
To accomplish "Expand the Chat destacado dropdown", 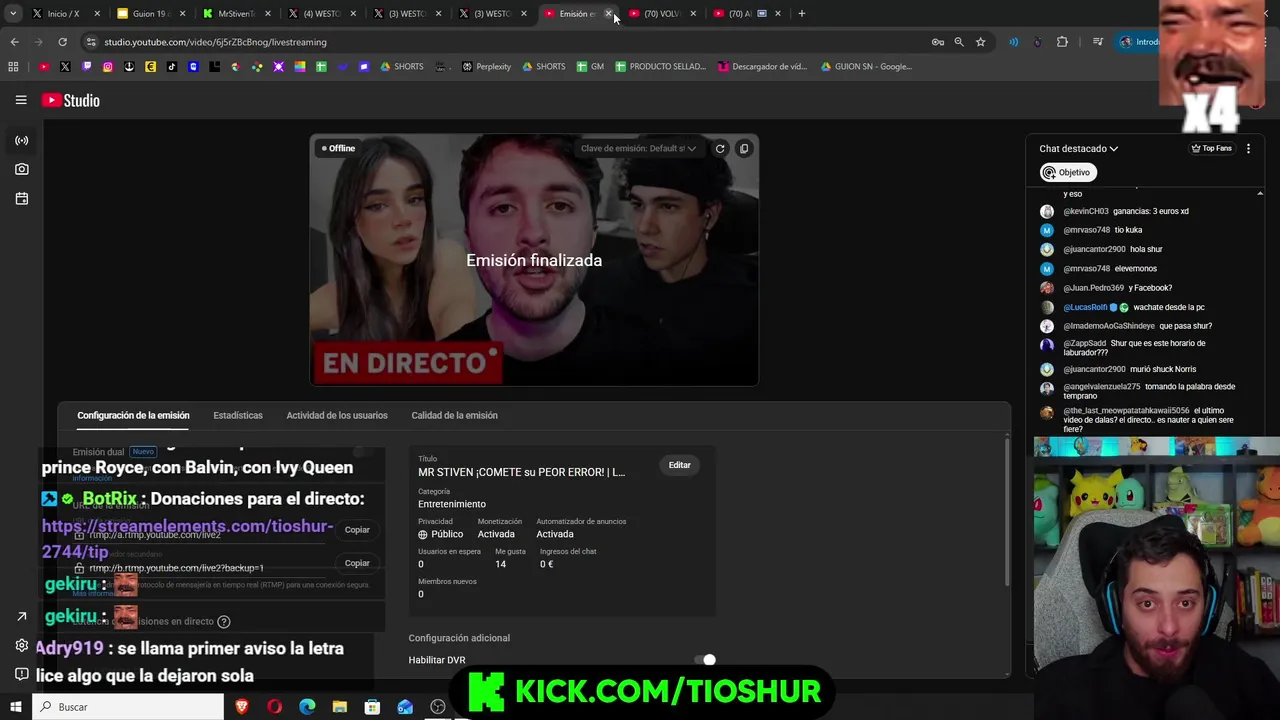I will coord(1078,149).
